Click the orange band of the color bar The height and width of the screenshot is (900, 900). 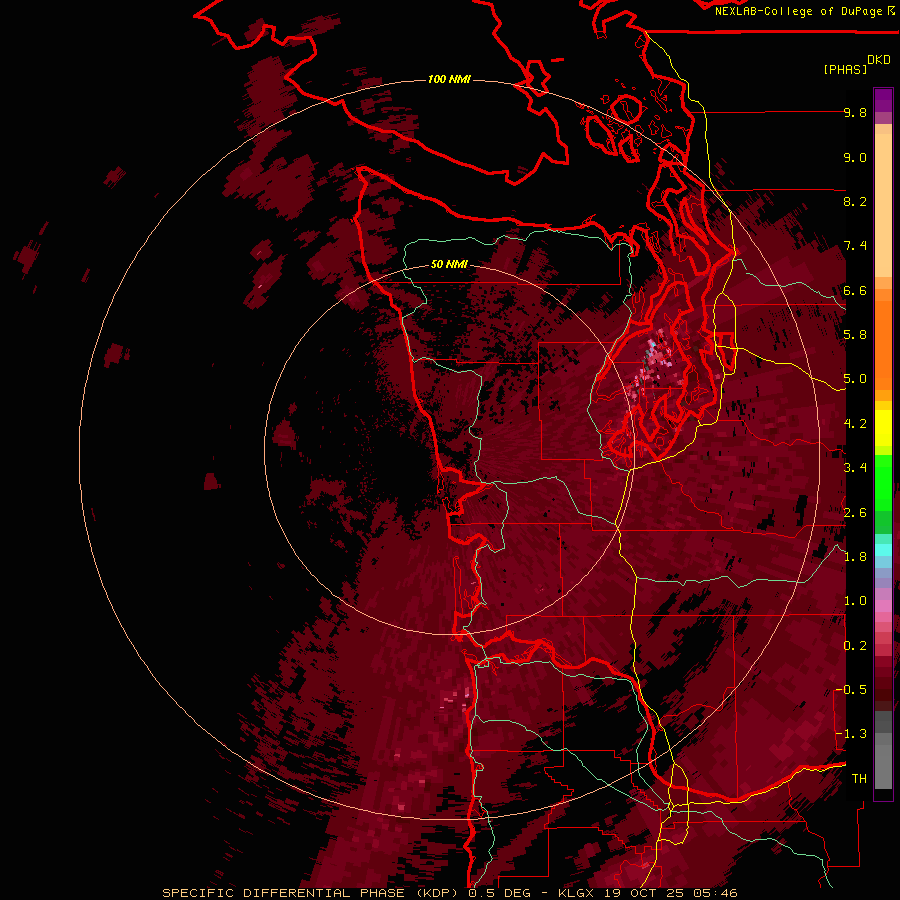pos(883,339)
